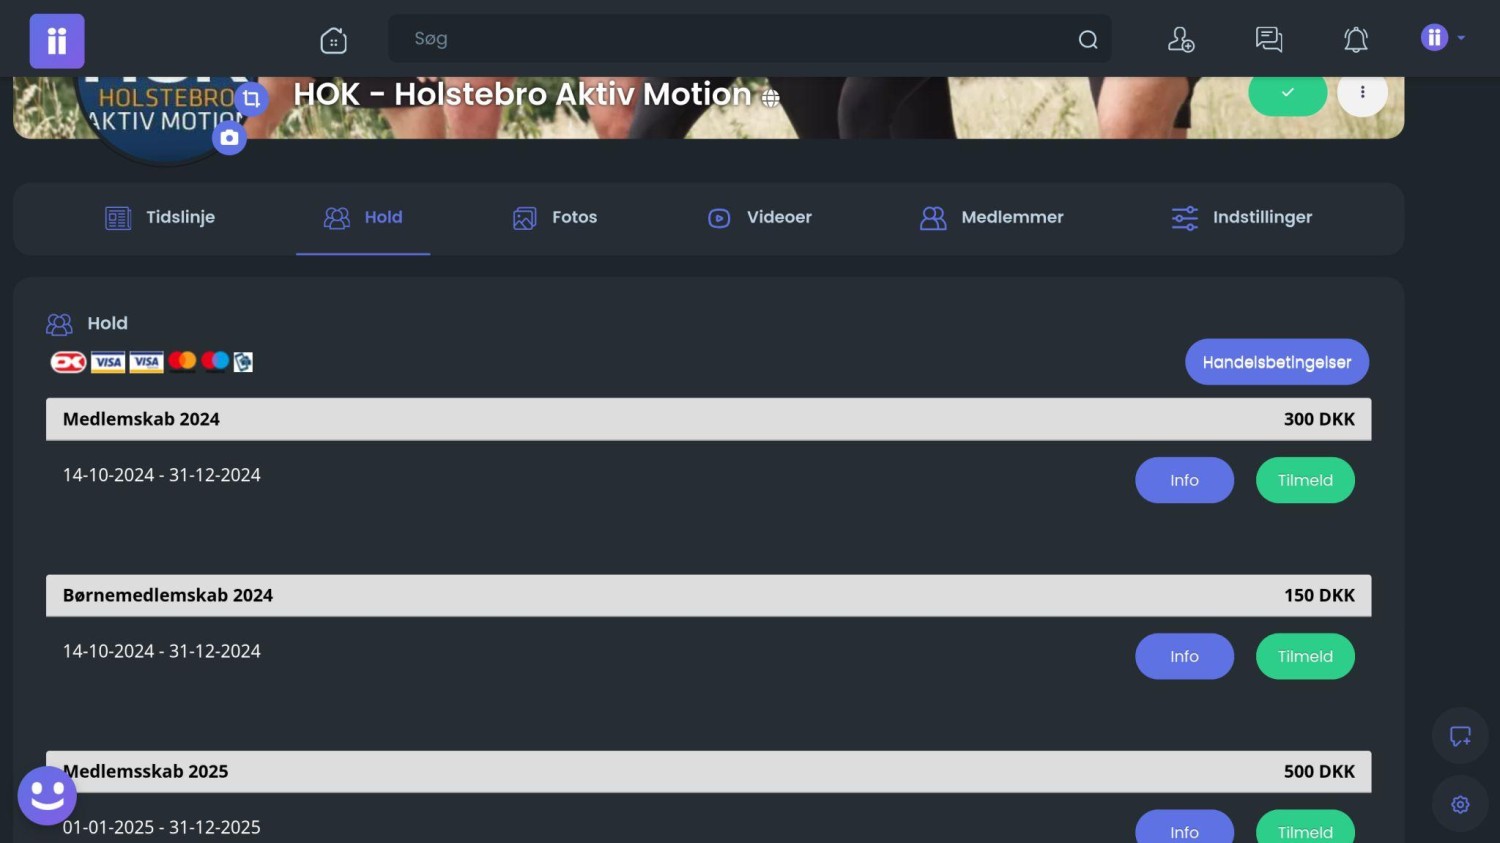Open the purple app logo home
Image resolution: width=1500 pixels, height=843 pixels.
pos(57,41)
